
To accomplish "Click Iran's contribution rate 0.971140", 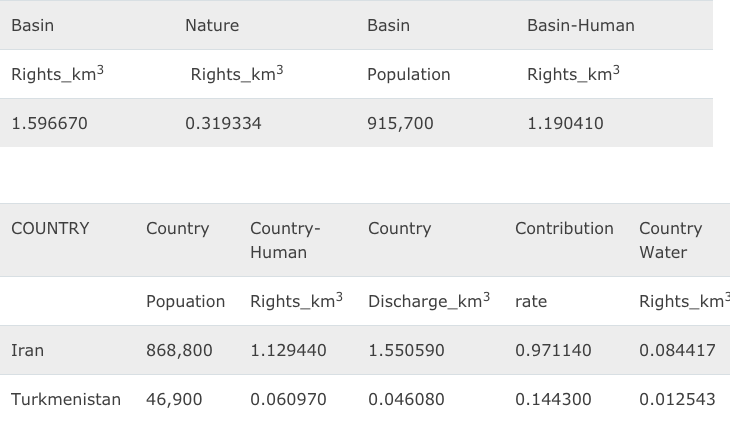I will [x=553, y=351].
